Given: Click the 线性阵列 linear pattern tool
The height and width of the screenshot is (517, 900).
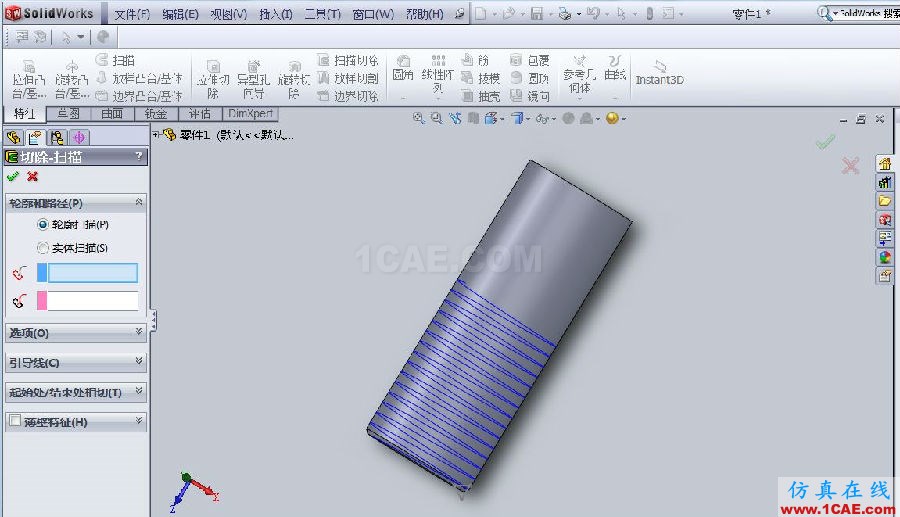Looking at the screenshot, I should (437, 73).
